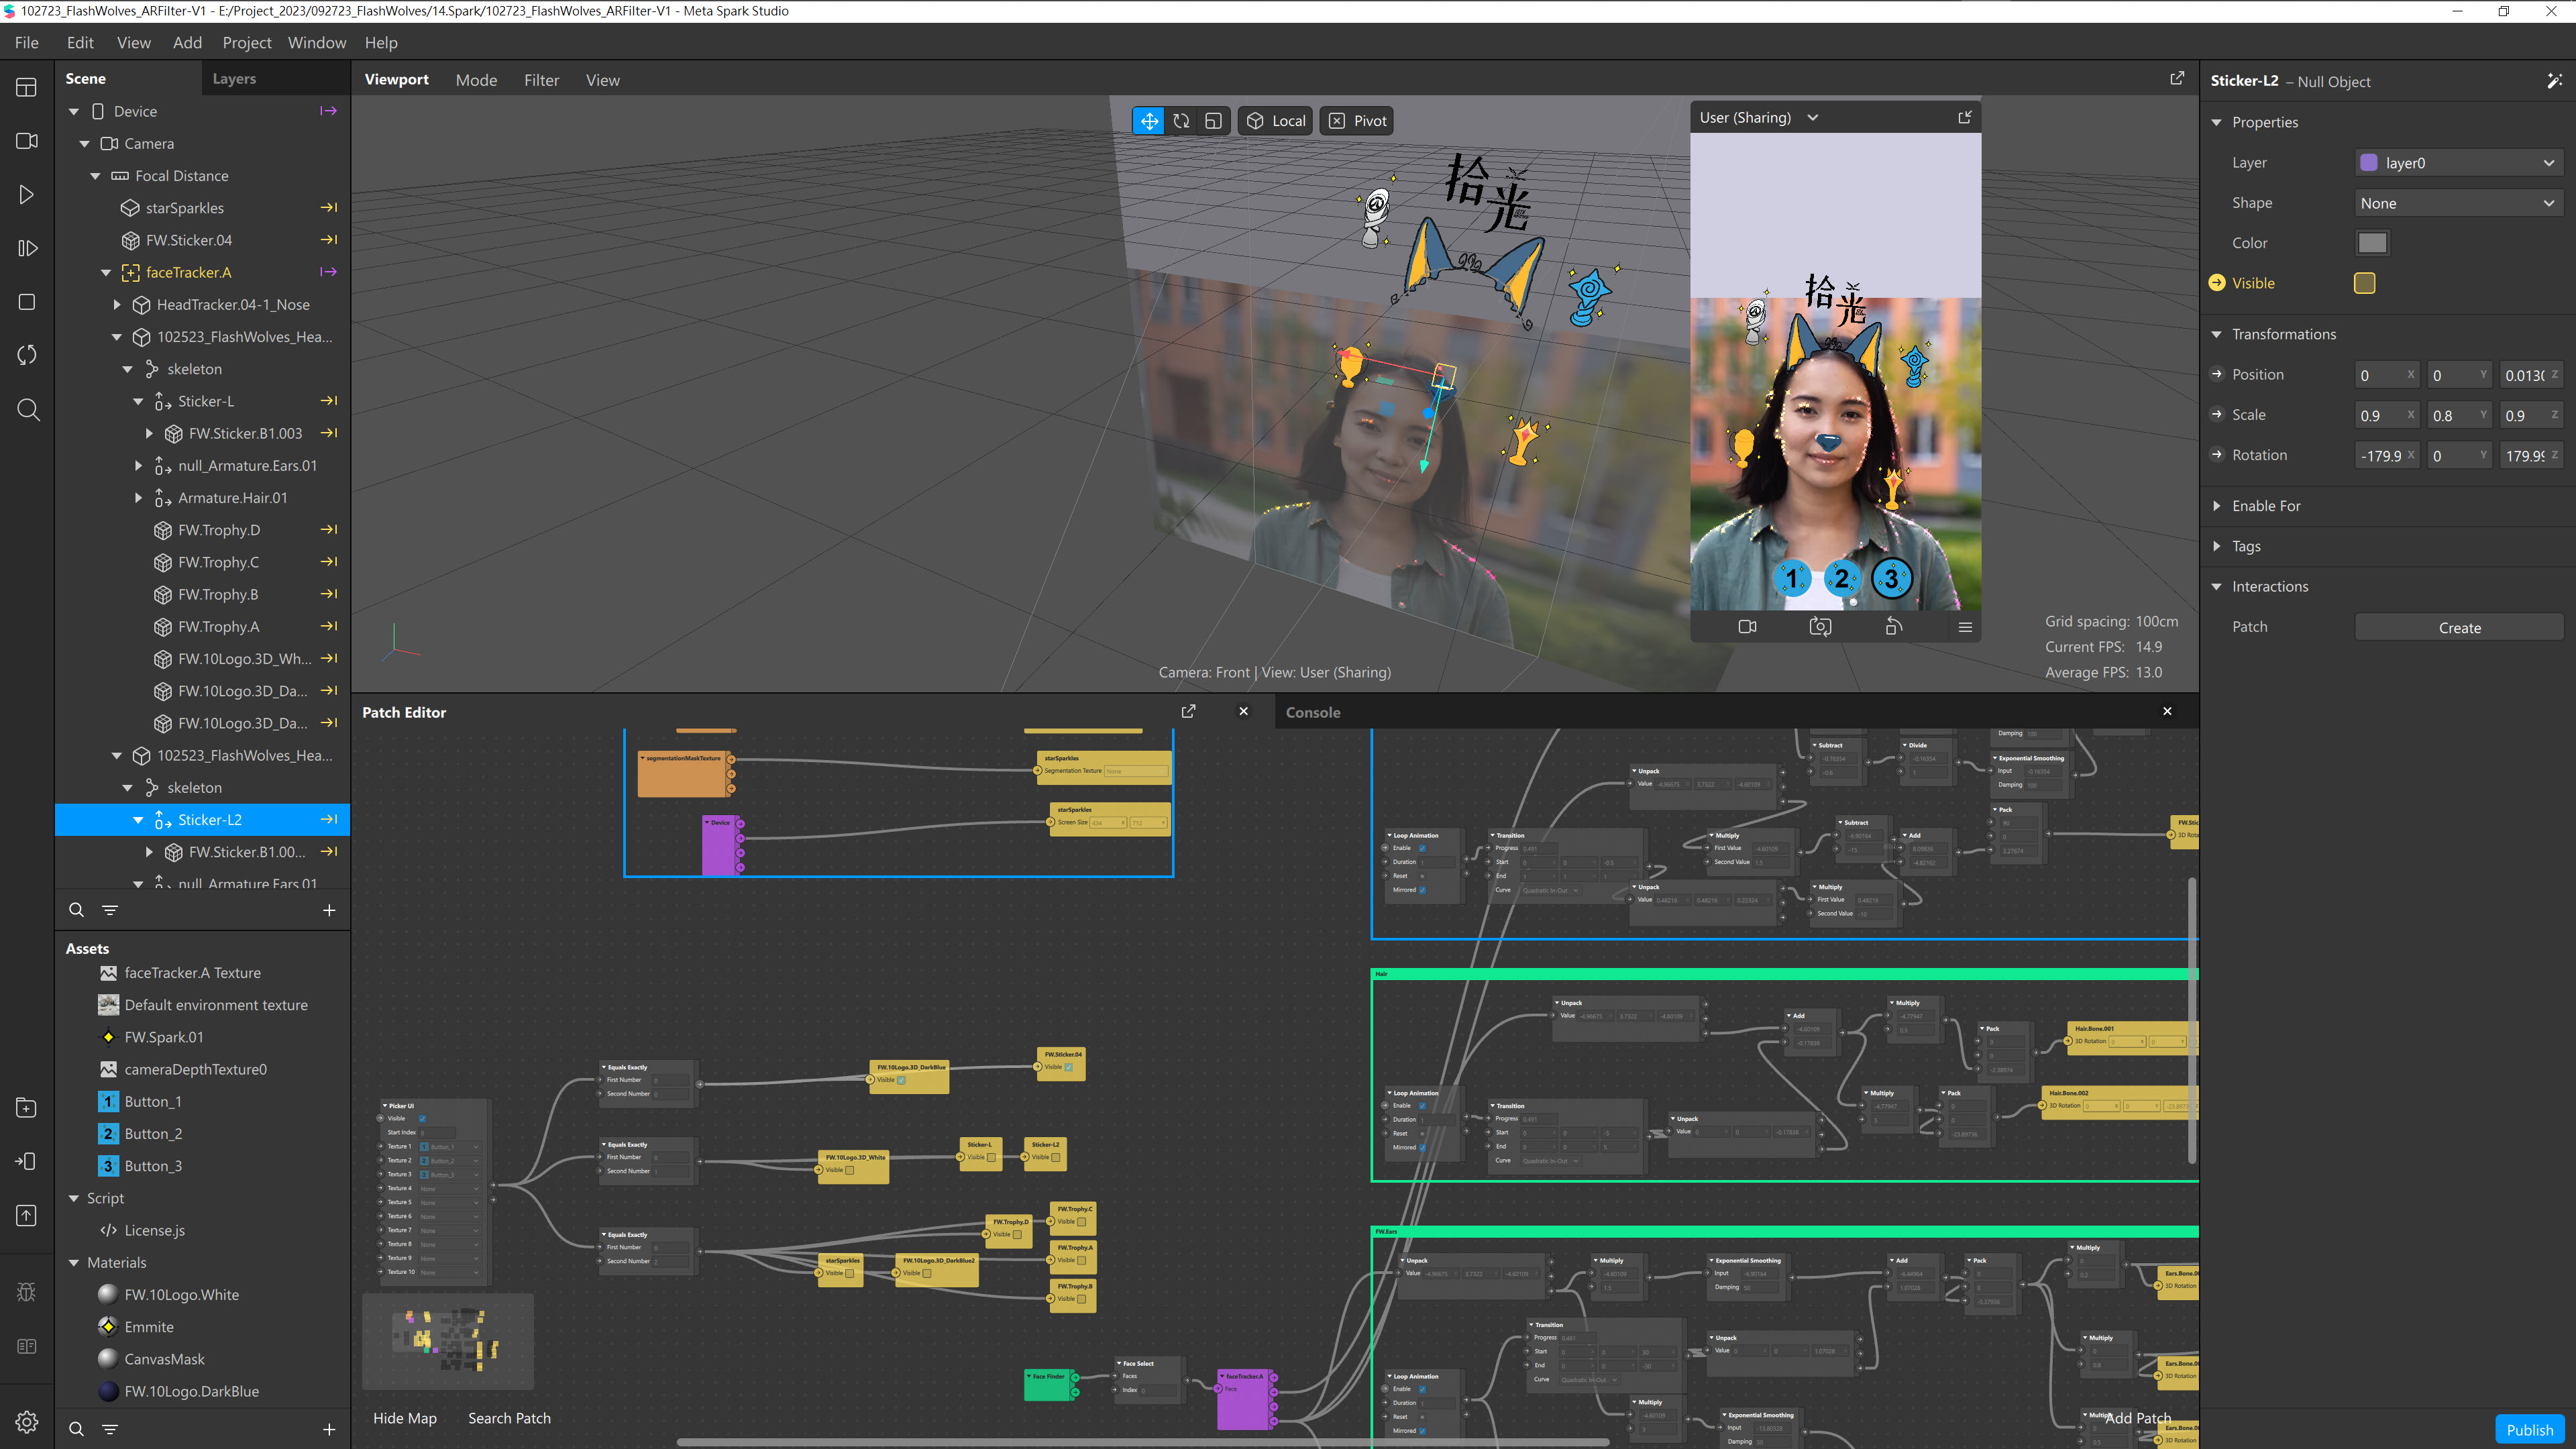Open the Project menu
This screenshot has height=1449, width=2576.
point(246,43)
